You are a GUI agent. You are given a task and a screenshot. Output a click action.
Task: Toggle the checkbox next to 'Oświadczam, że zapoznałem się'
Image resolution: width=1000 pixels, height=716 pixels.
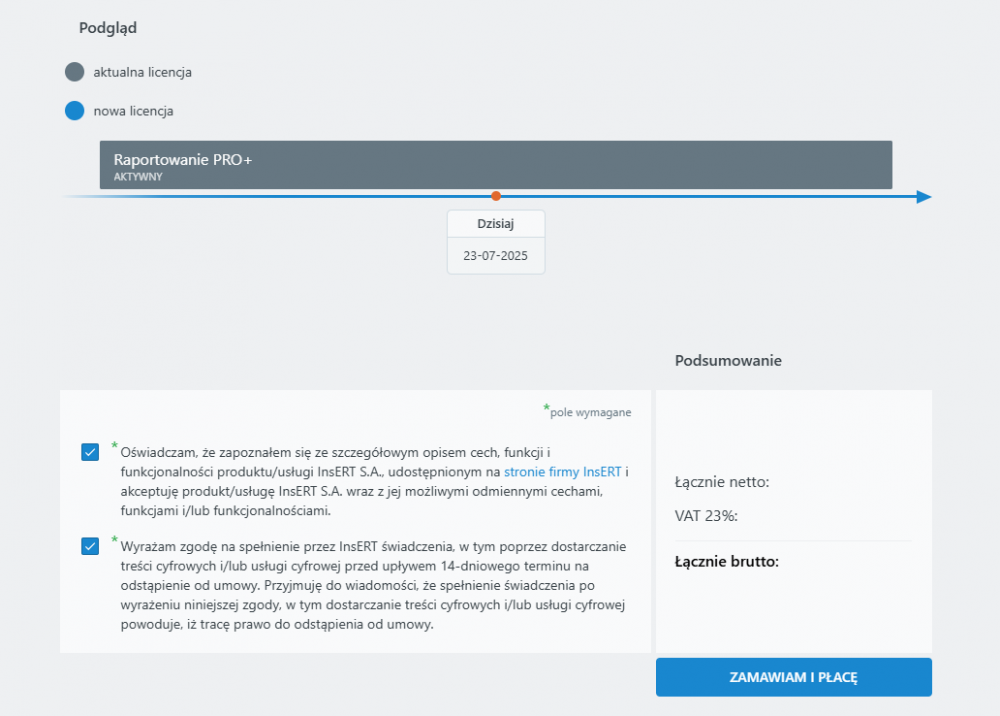pos(89,452)
